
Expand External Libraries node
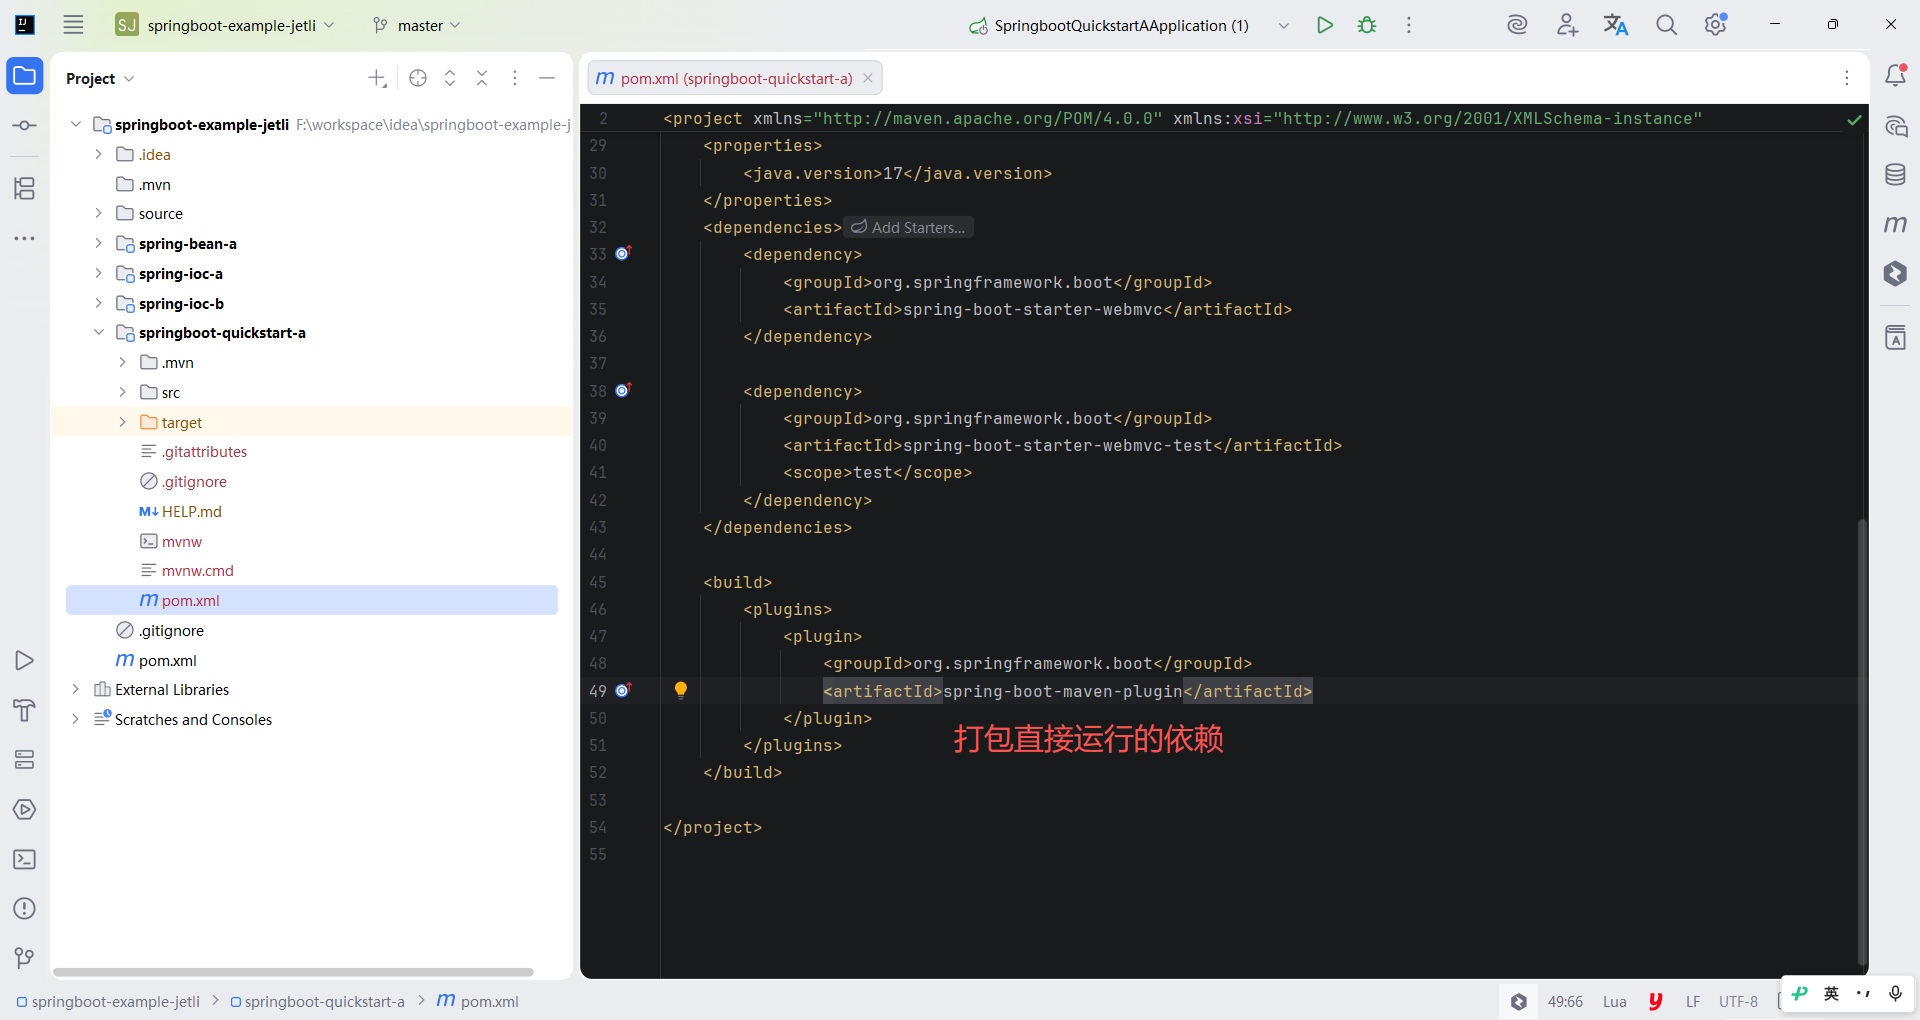(75, 689)
